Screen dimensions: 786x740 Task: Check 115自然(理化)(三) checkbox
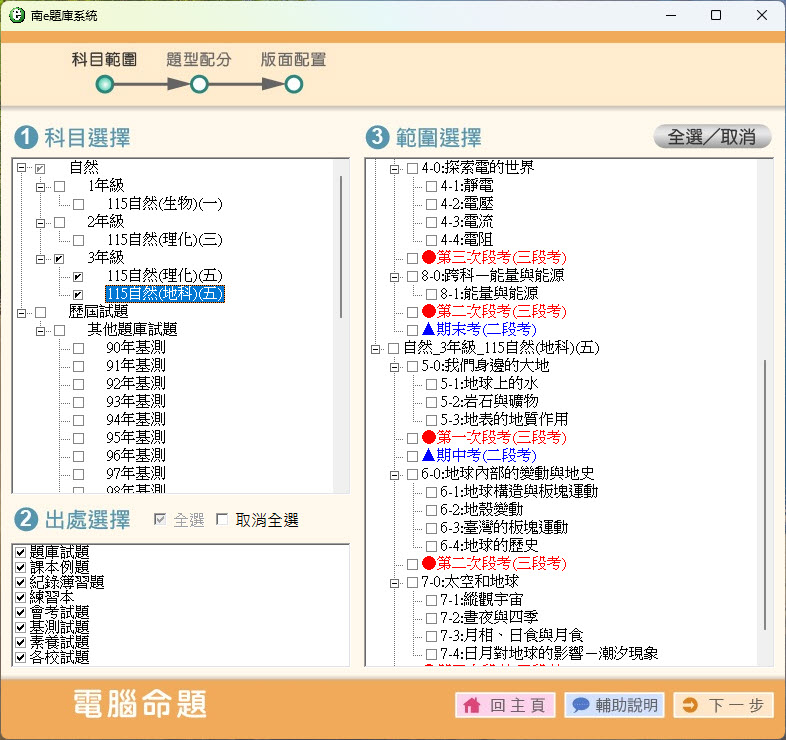[x=78, y=240]
